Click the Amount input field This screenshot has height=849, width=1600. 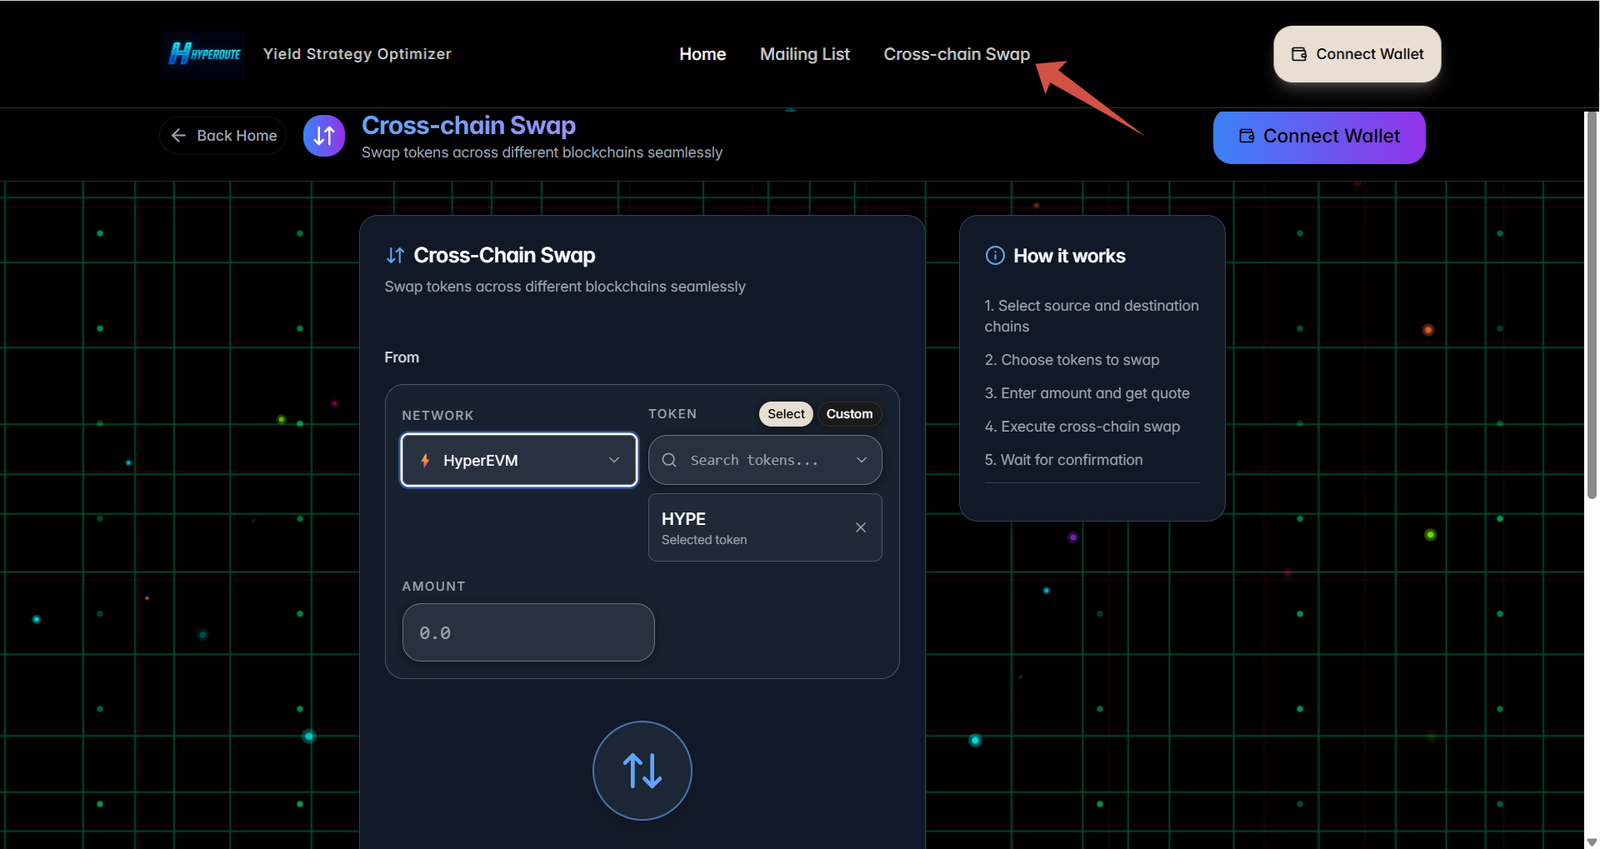click(528, 632)
